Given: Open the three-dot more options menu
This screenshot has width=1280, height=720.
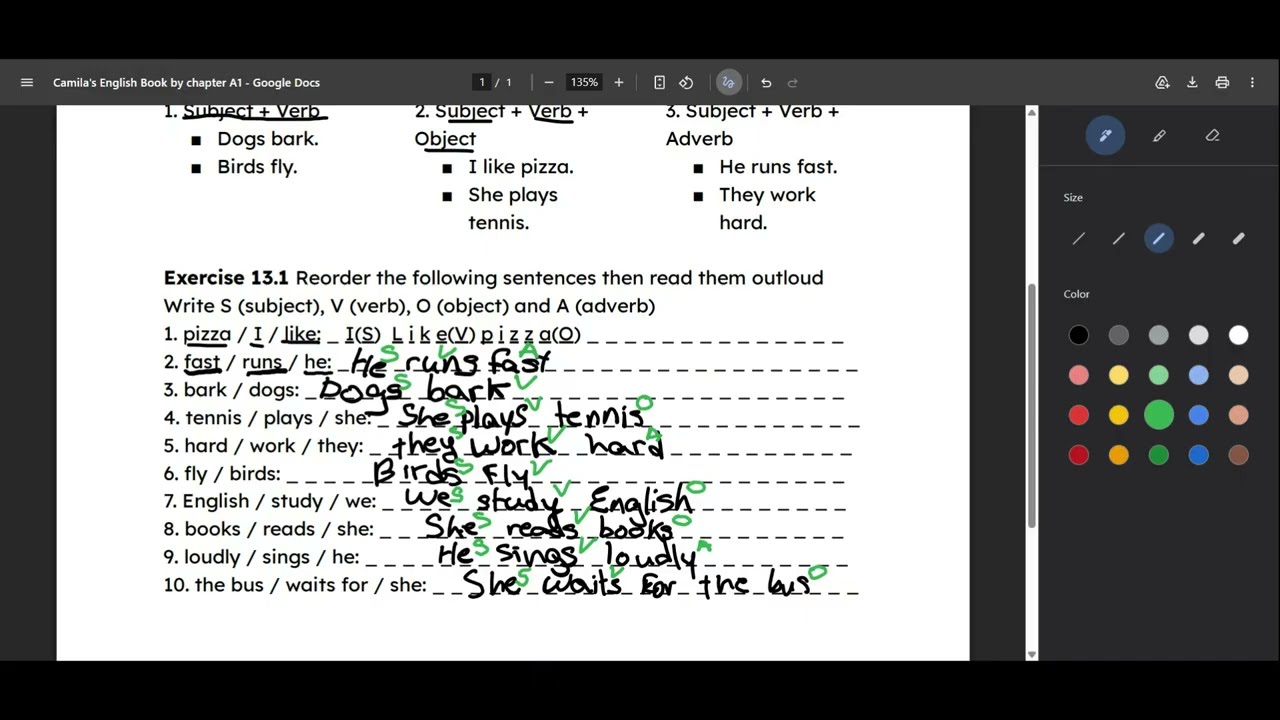Looking at the screenshot, I should pos(1252,83).
